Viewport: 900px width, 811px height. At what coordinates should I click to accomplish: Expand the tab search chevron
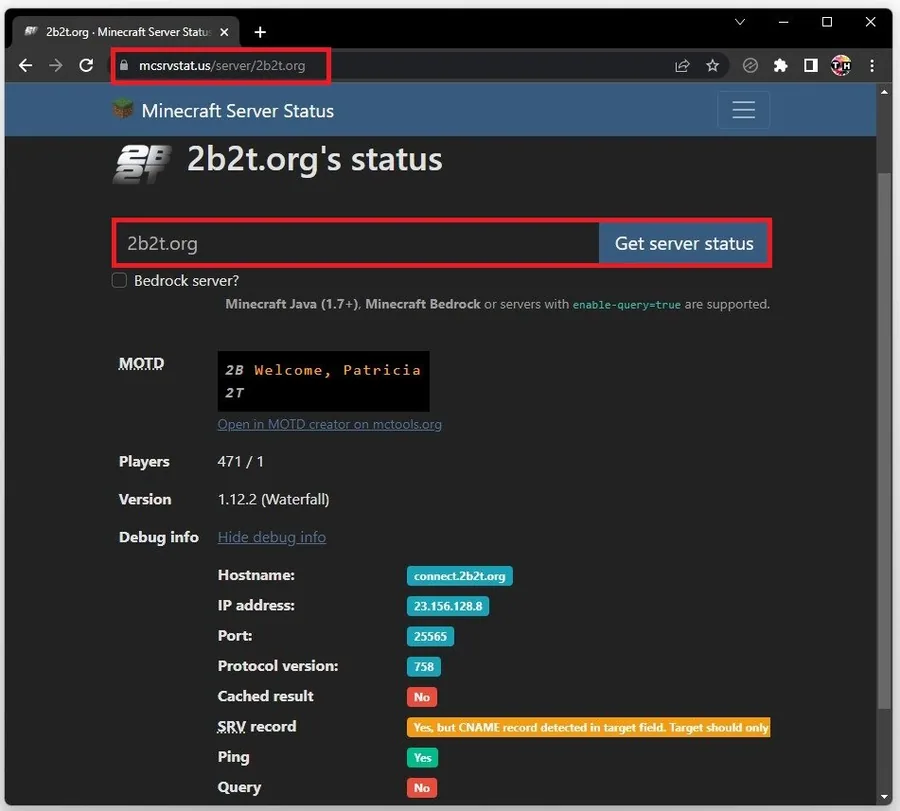point(740,22)
